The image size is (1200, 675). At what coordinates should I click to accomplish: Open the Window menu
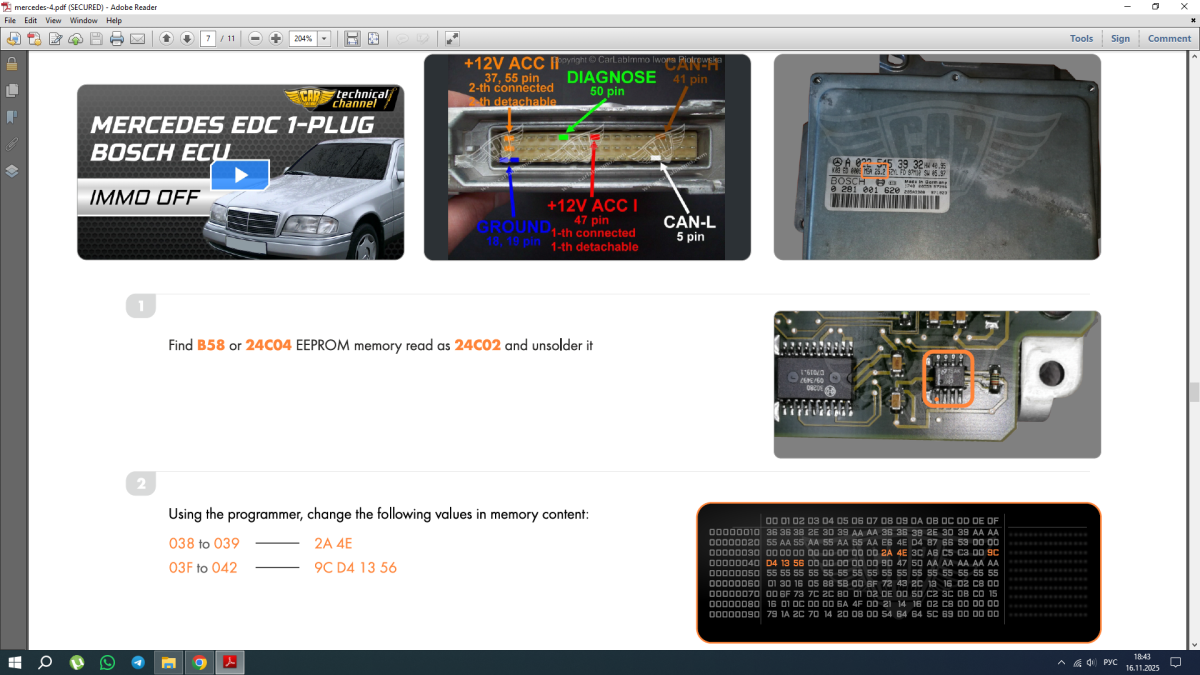tap(83, 20)
